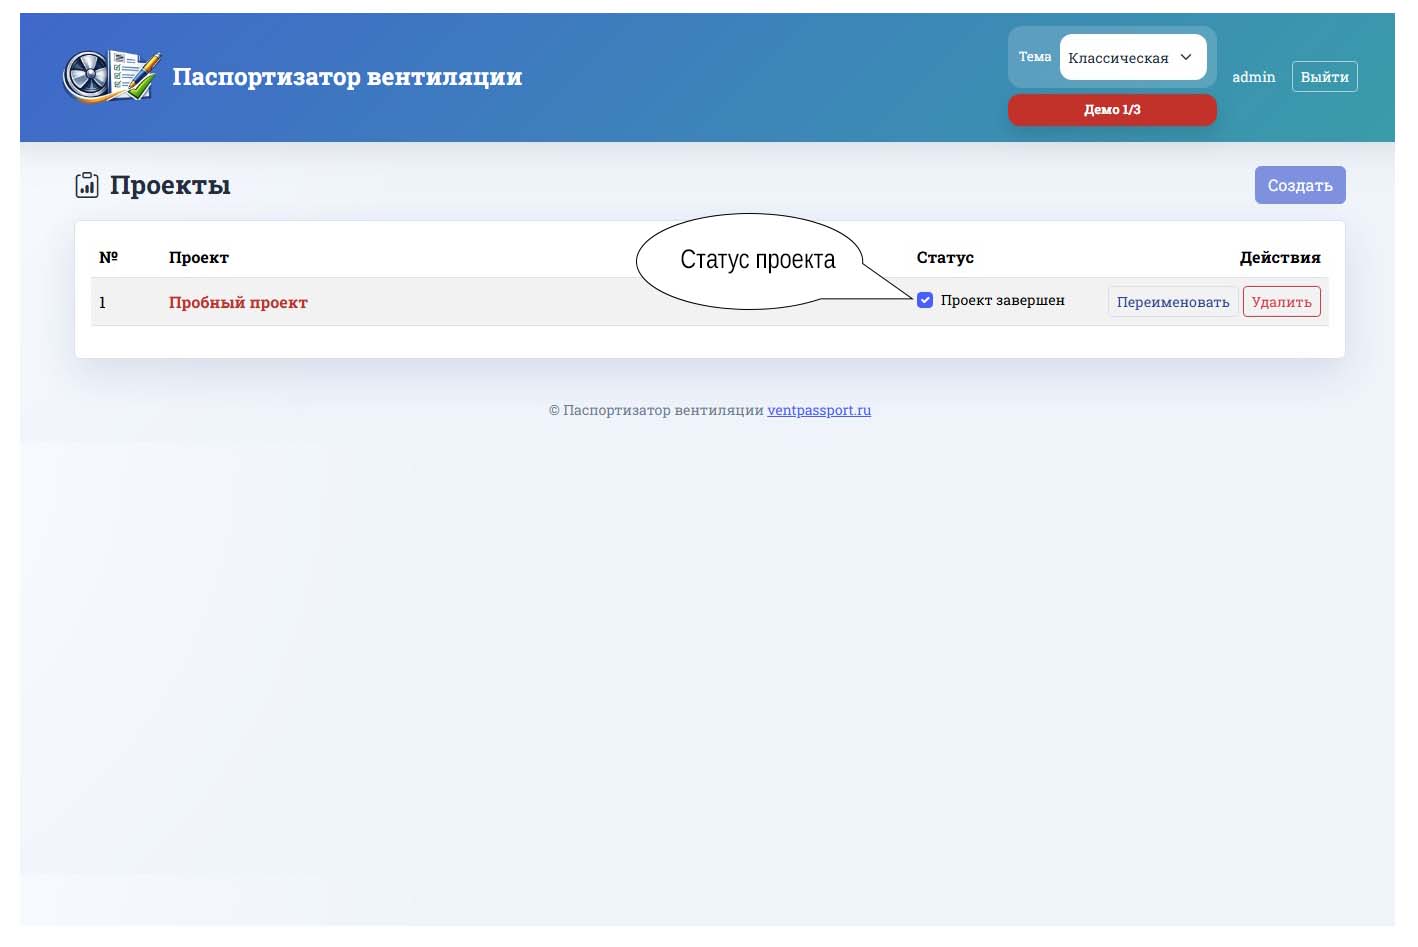Viewport: 1418px width, 947px height.
Task: Click the Статус column header
Action: (945, 257)
